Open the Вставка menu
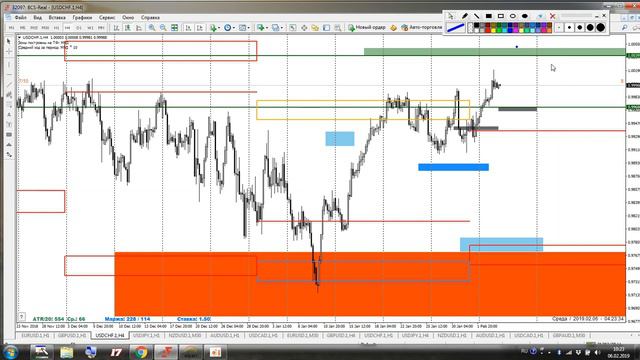The width and height of the screenshot is (640, 360). tap(57, 18)
